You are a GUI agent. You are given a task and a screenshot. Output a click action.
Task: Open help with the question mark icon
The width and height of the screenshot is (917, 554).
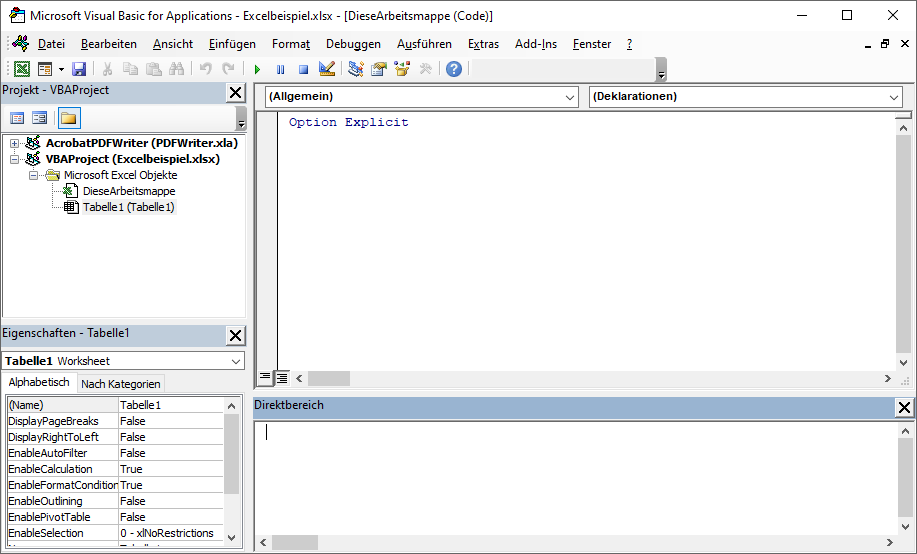pos(454,69)
